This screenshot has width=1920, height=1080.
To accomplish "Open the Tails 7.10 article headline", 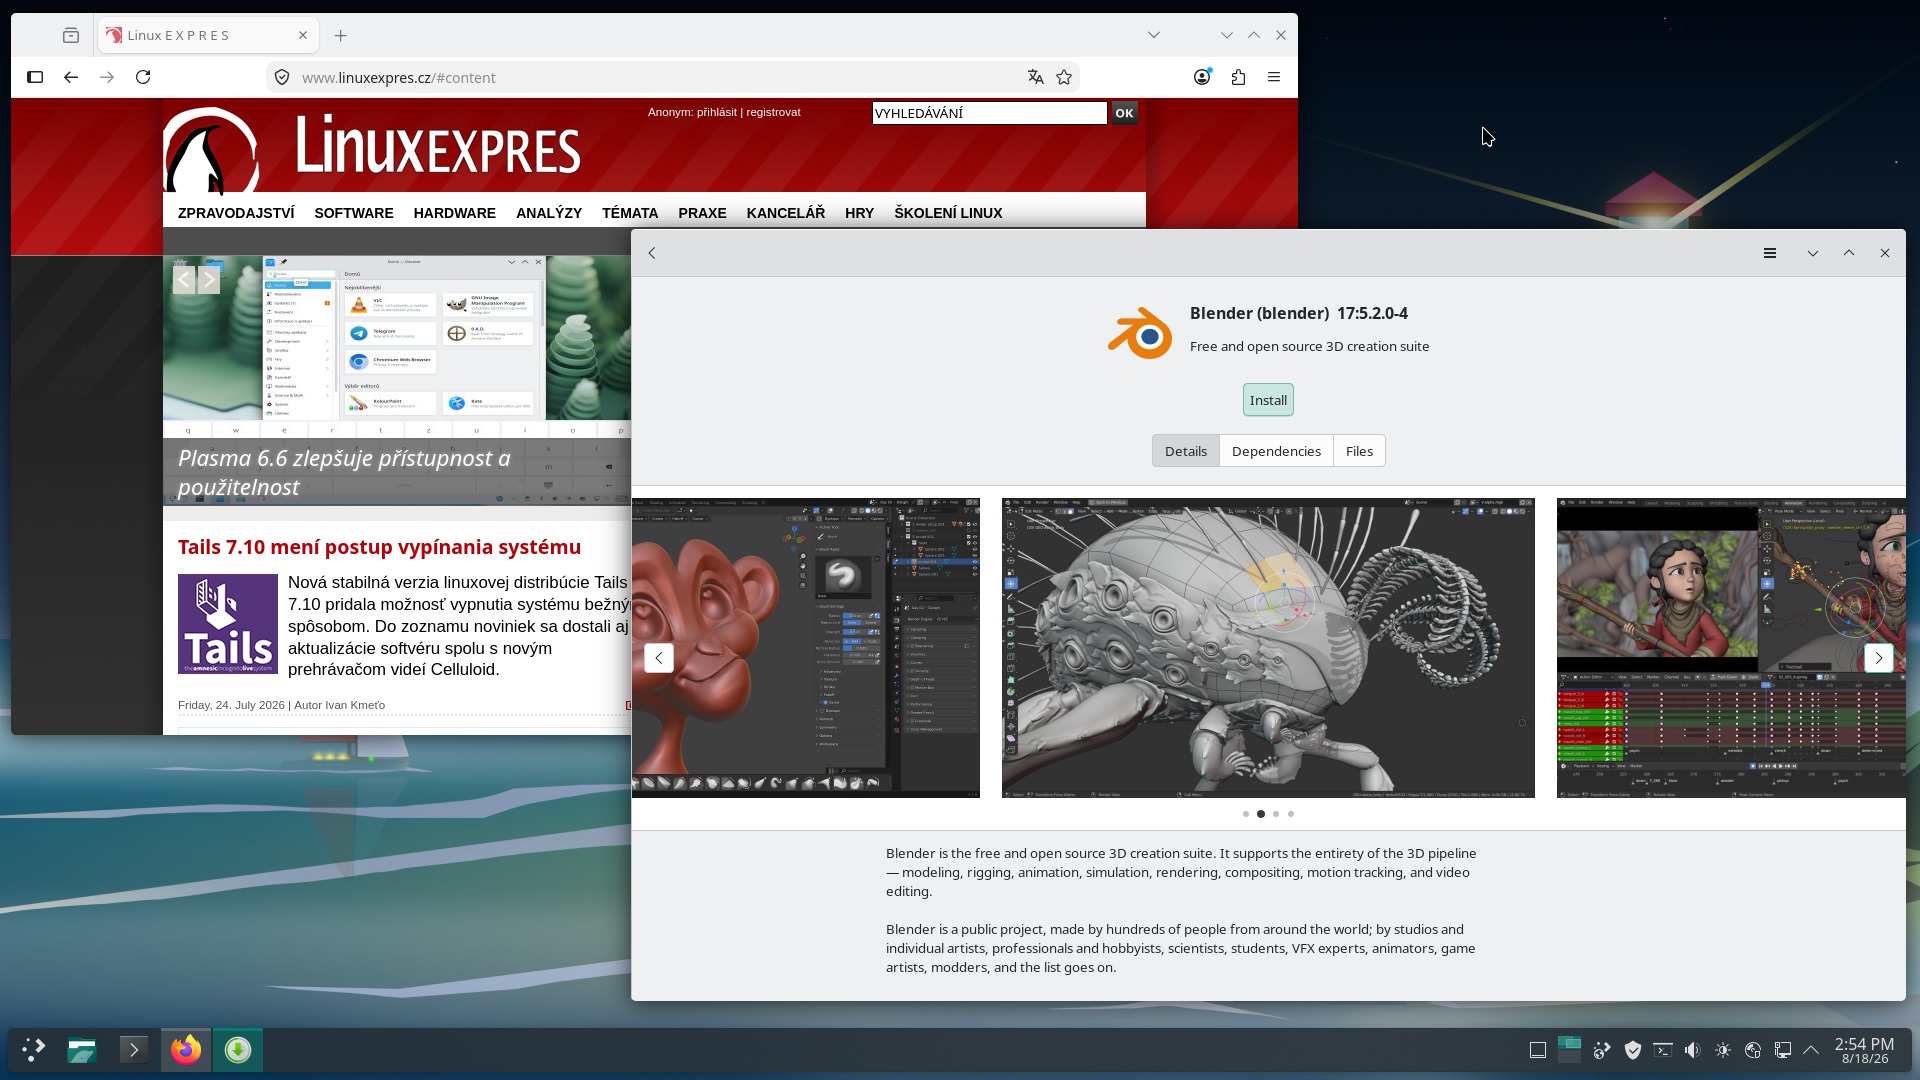I will click(379, 547).
